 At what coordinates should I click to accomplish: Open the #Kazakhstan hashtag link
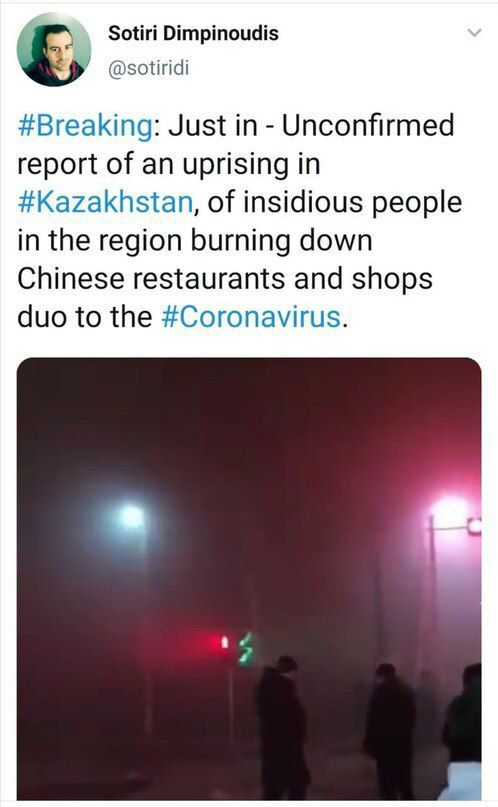point(105,202)
